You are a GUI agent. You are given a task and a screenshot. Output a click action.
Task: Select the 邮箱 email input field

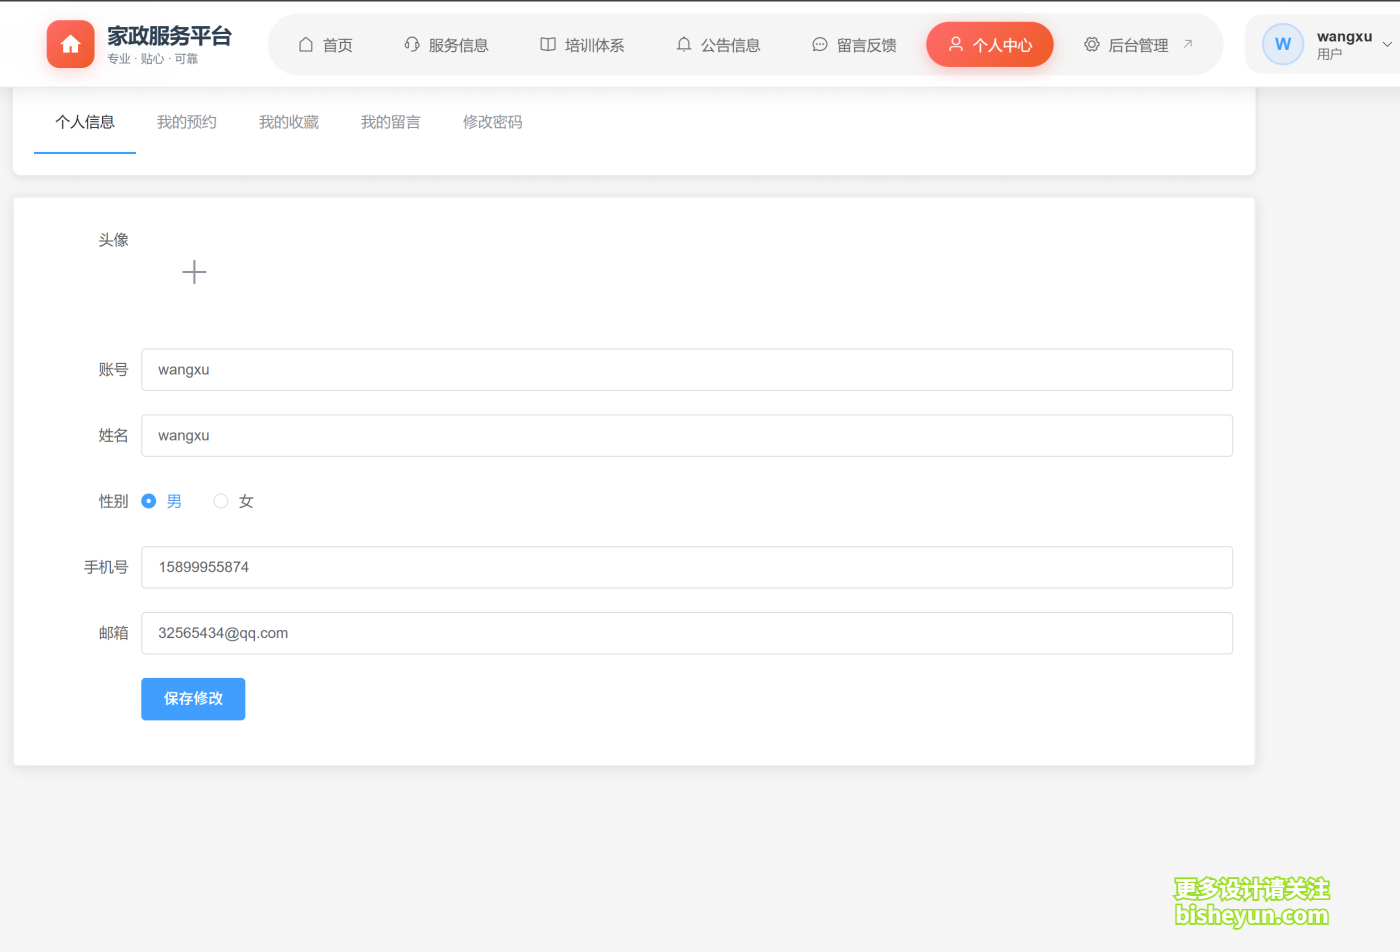pos(686,633)
